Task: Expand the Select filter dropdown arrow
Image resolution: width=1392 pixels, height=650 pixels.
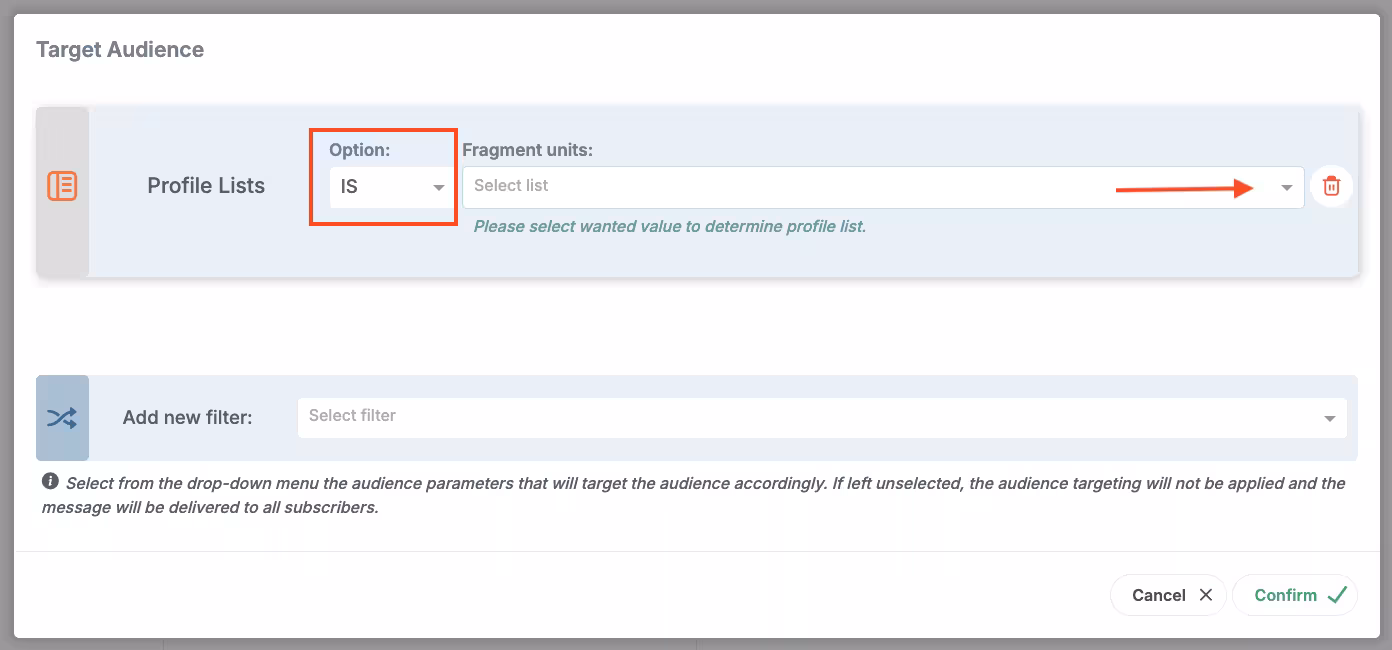Action: click(1329, 419)
